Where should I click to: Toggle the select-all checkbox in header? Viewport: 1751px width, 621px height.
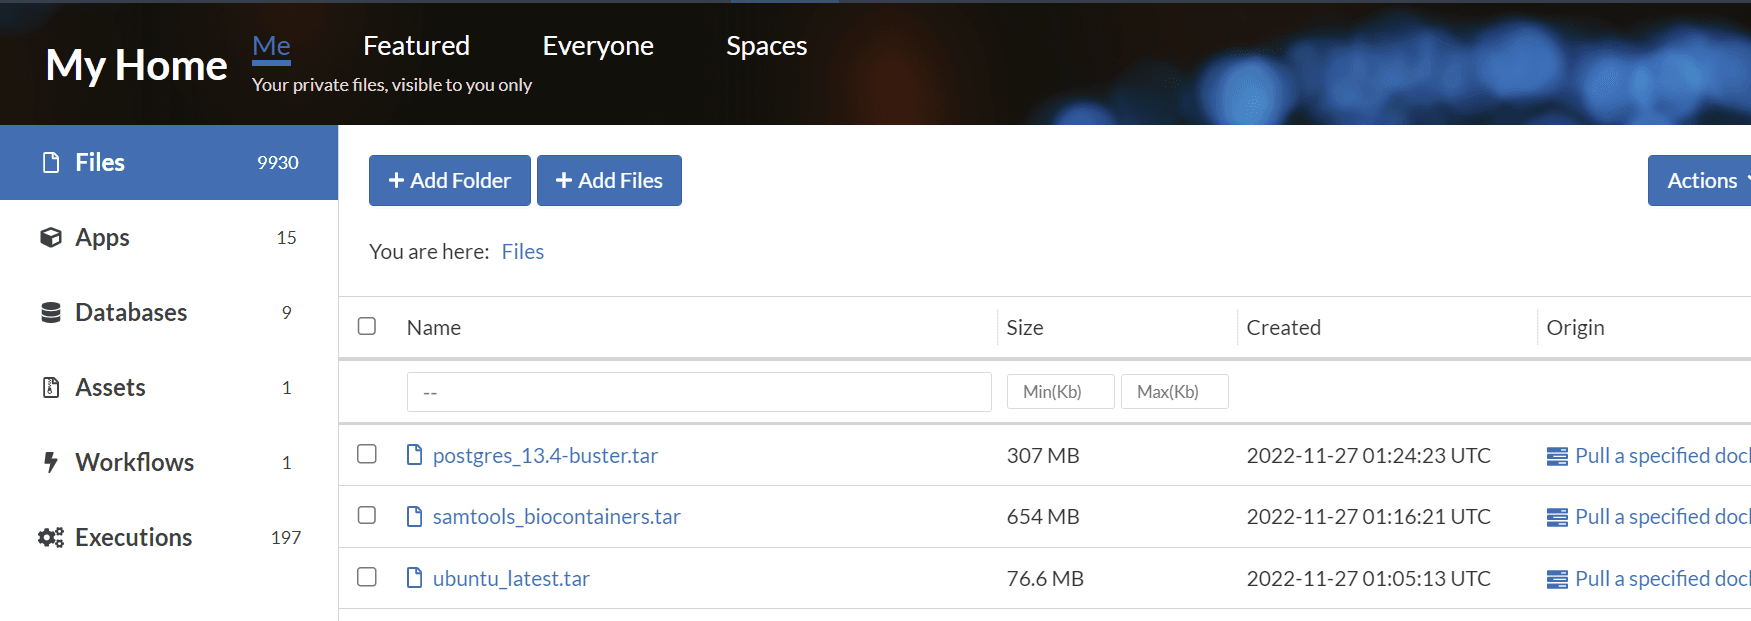click(x=367, y=326)
